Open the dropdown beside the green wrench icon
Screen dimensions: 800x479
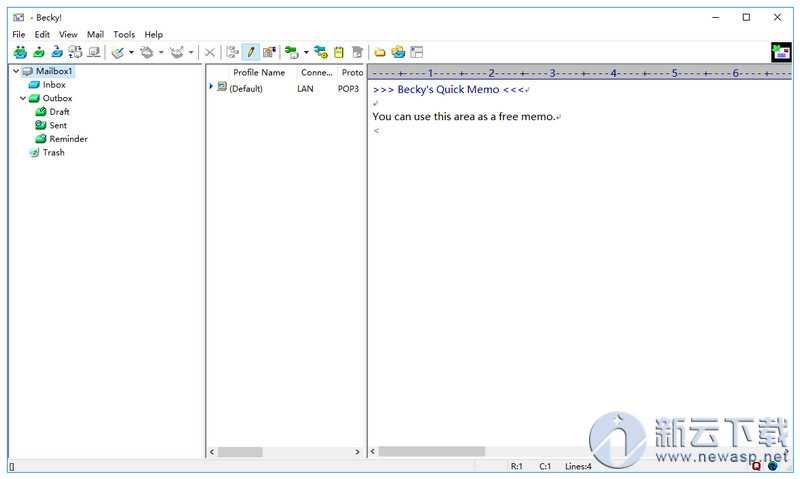(x=306, y=52)
